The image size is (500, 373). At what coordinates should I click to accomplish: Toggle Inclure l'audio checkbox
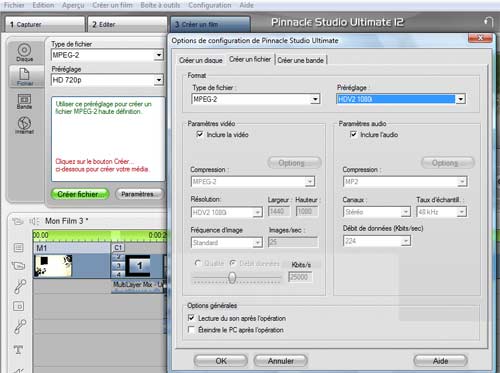click(353, 134)
